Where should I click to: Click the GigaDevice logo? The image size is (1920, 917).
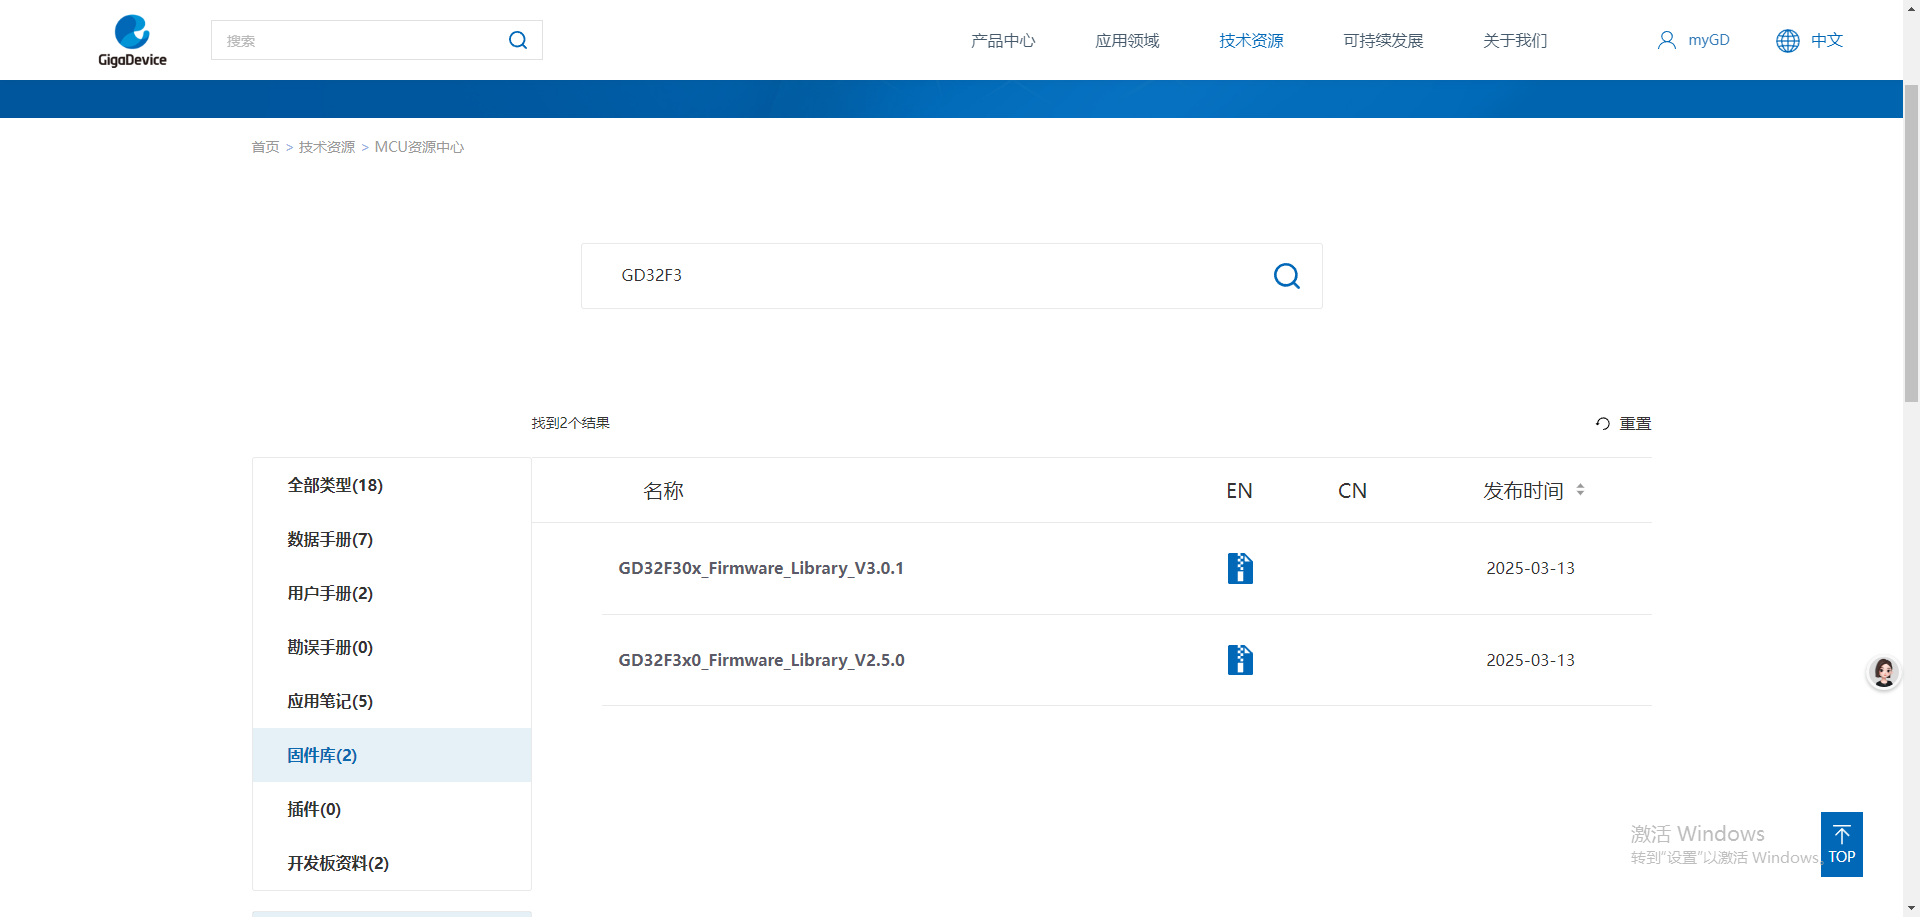(x=132, y=40)
